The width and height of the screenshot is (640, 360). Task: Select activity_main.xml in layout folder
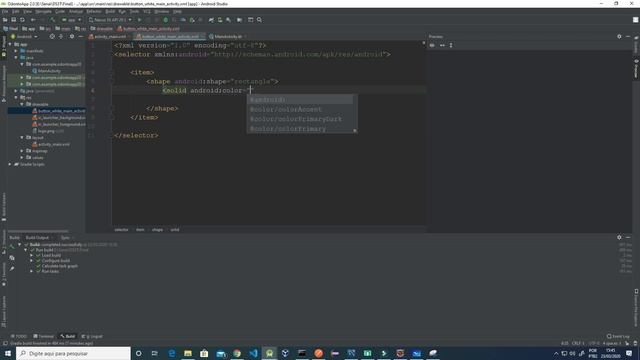click(51, 144)
